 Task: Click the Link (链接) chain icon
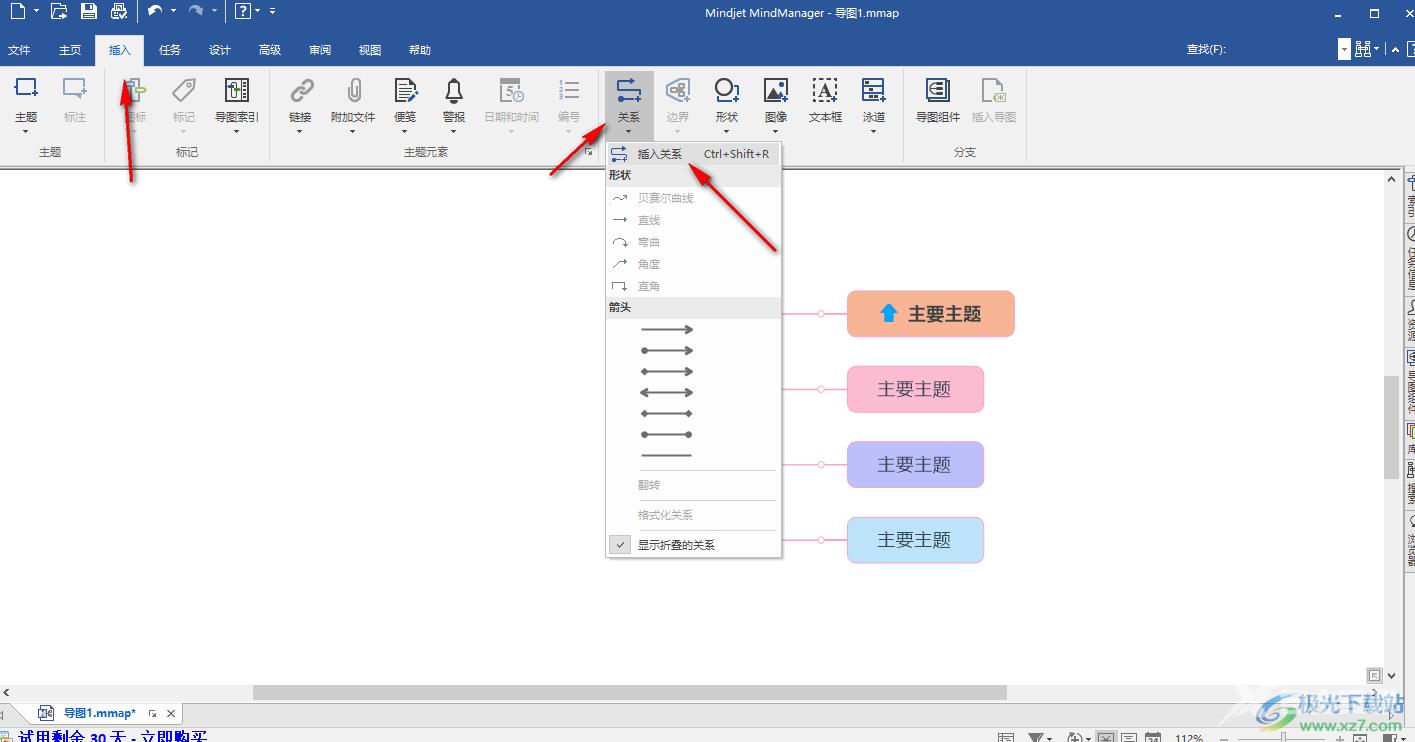301,91
